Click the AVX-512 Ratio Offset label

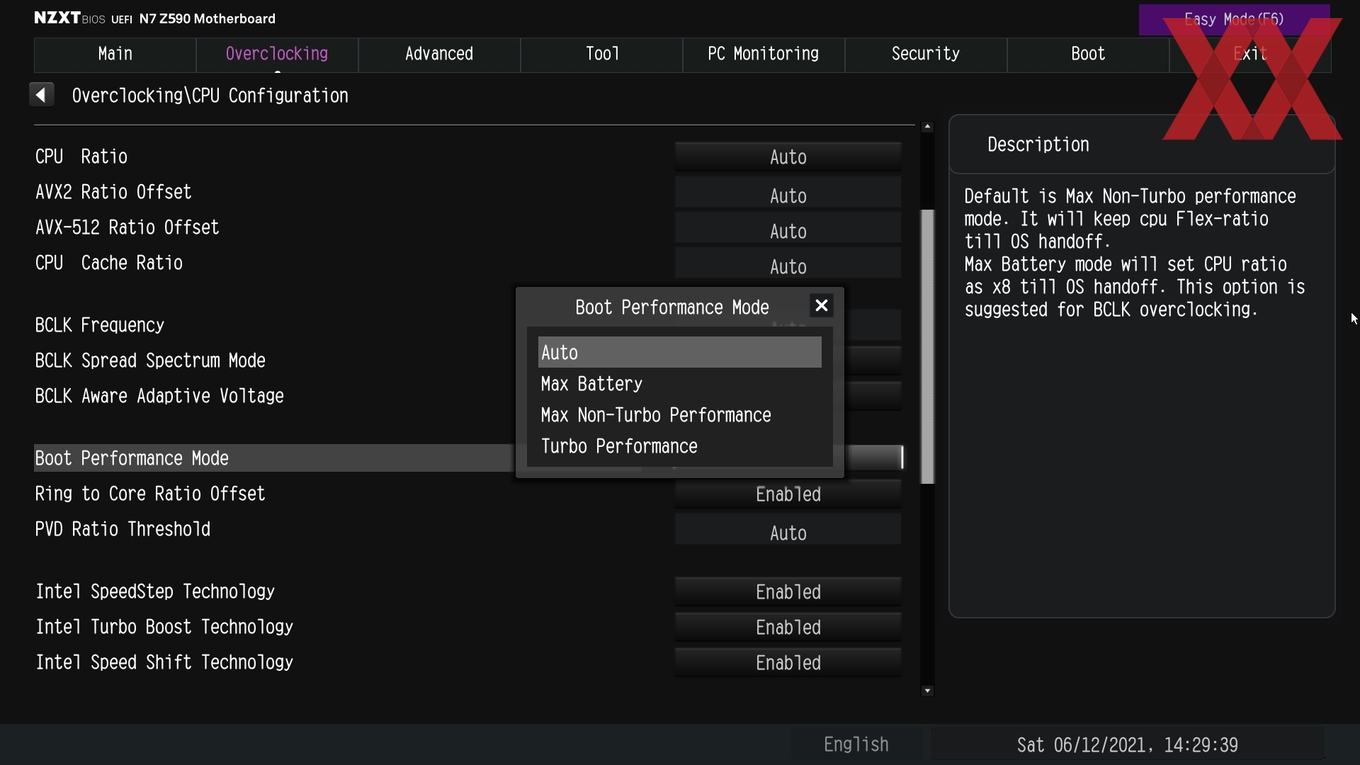[x=127, y=228]
